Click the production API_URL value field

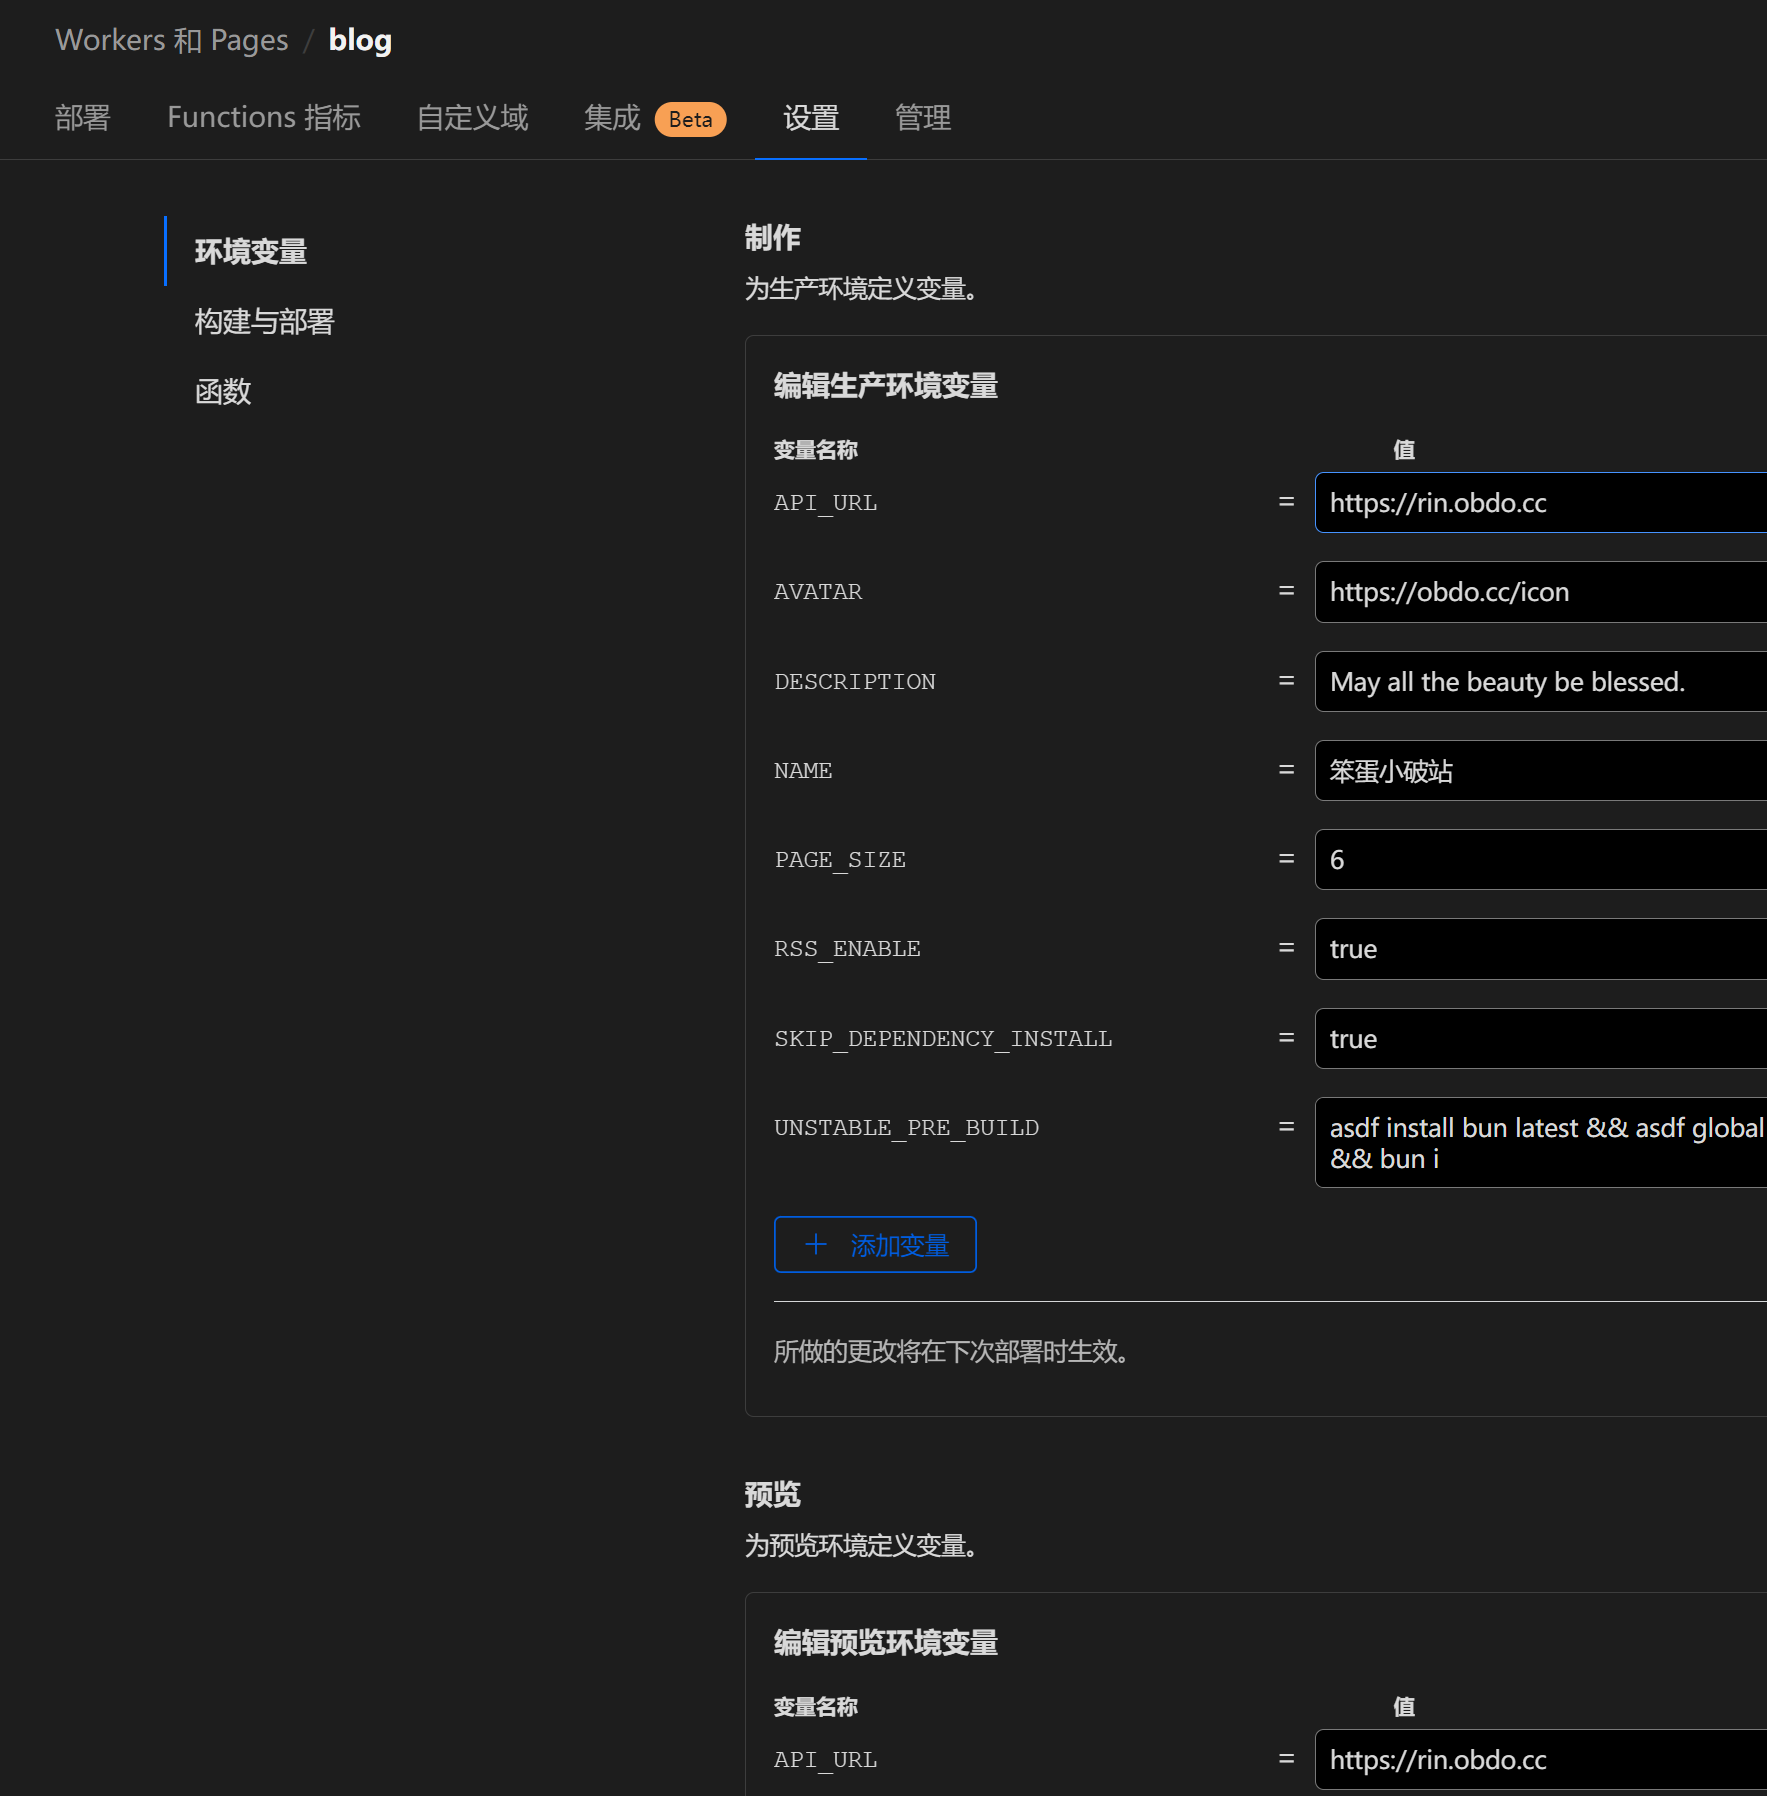1540,503
